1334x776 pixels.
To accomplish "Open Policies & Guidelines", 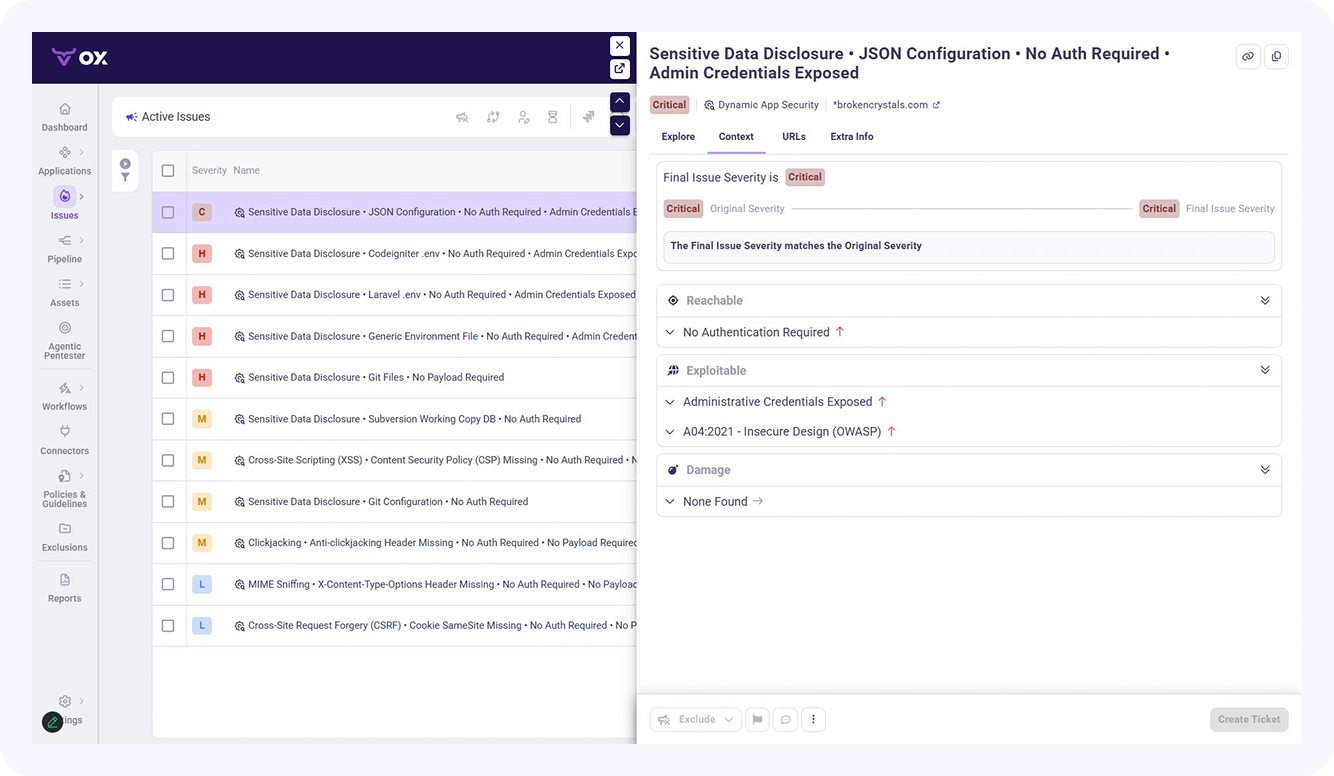I will point(64,489).
